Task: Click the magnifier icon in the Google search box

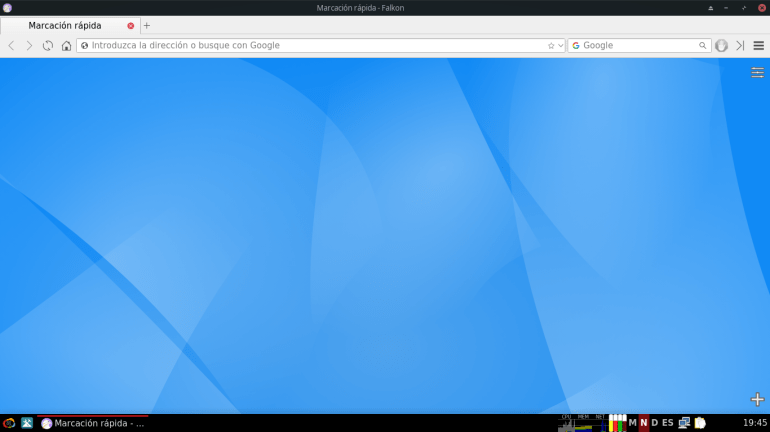Action: (x=703, y=46)
